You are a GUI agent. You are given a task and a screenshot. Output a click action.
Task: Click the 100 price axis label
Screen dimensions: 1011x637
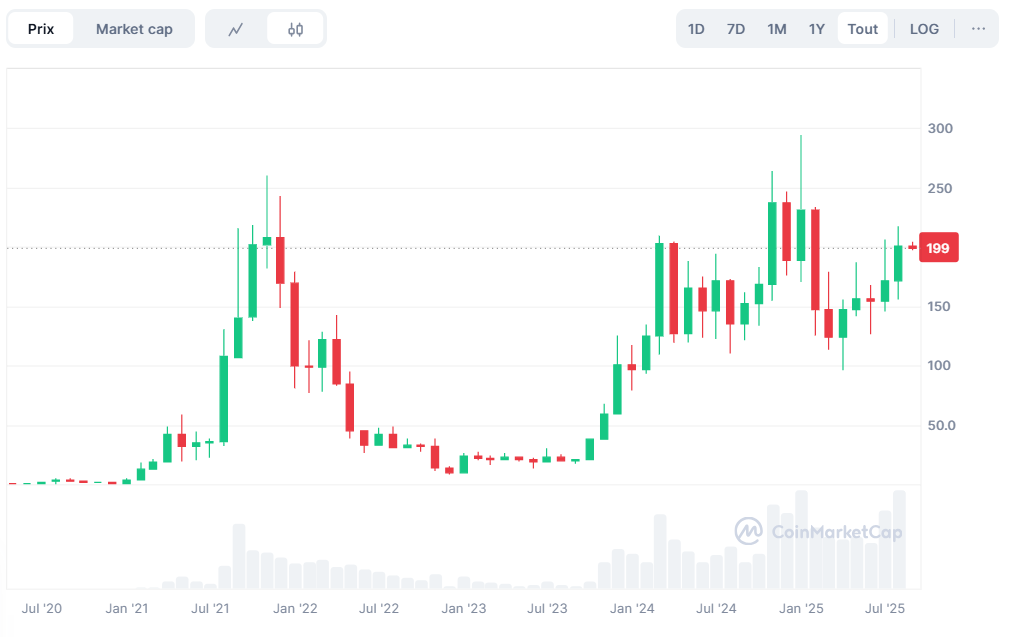click(939, 366)
